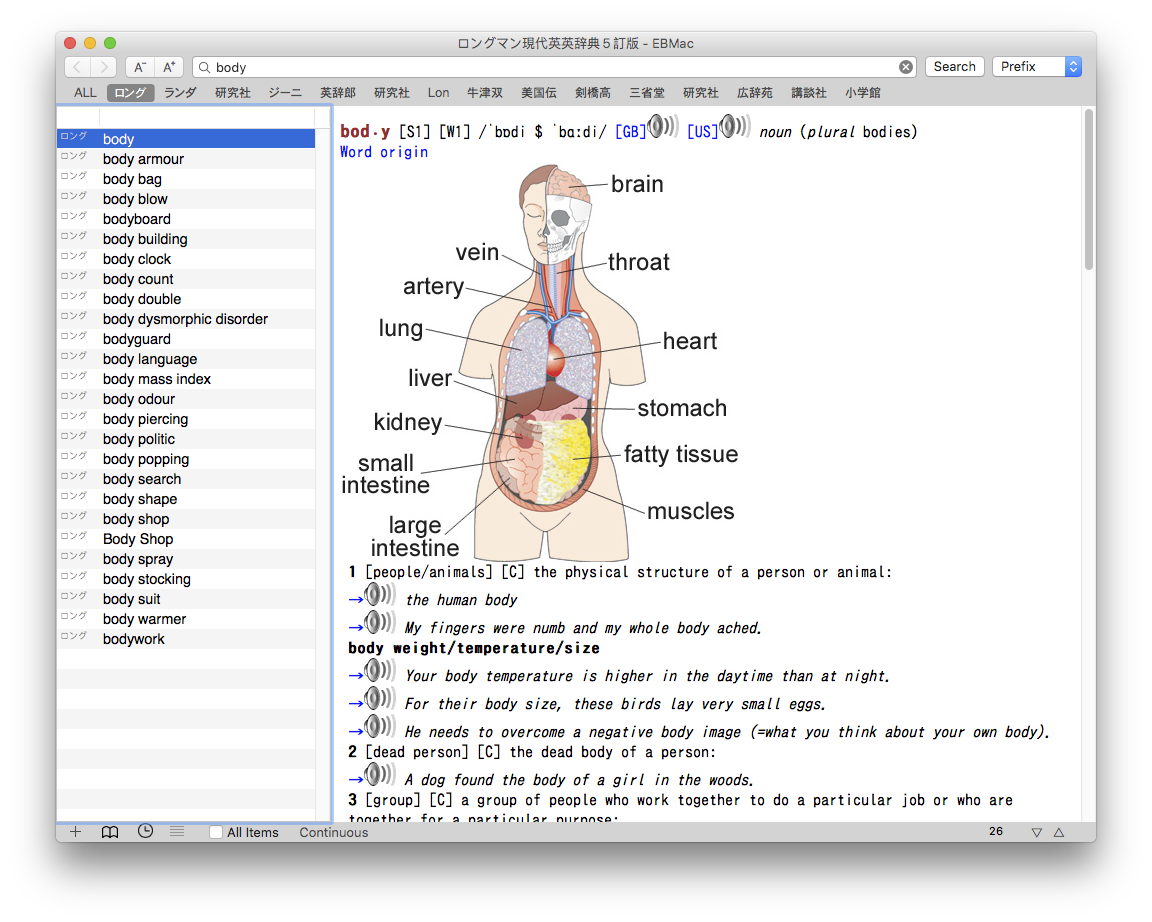Play audio for 'A dog found the body'
Image resolution: width=1152 pixels, height=922 pixels.
coord(381,774)
